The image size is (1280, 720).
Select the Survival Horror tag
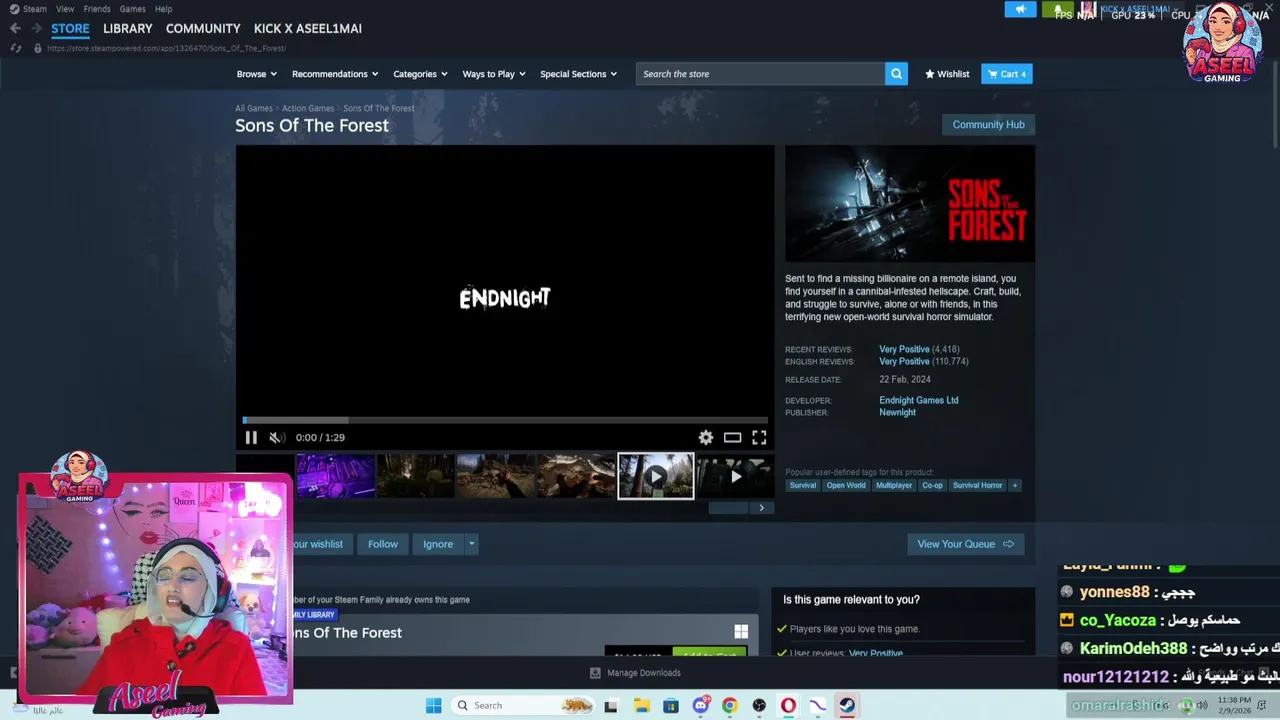977,485
